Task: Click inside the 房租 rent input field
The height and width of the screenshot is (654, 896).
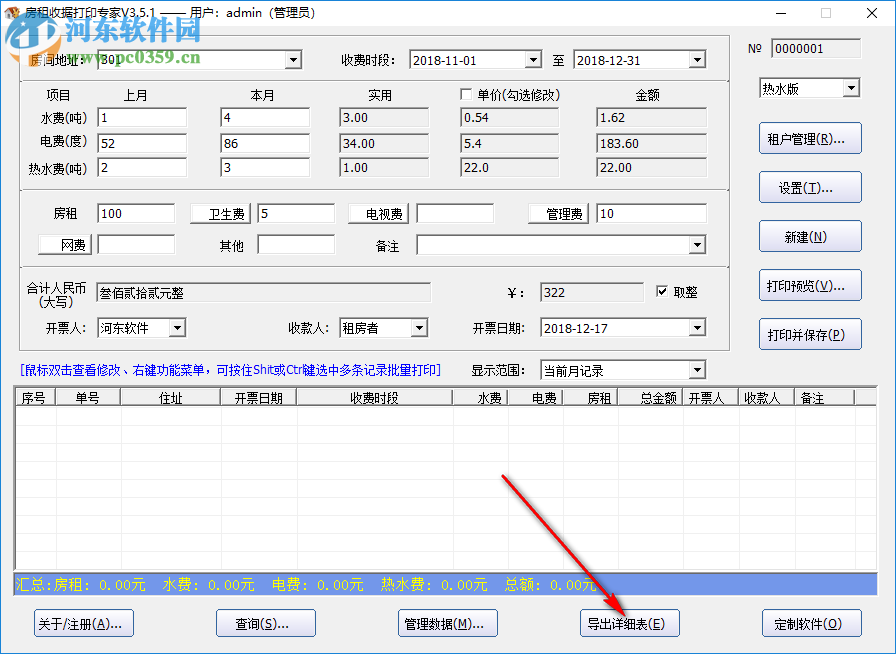Action: (x=135, y=213)
